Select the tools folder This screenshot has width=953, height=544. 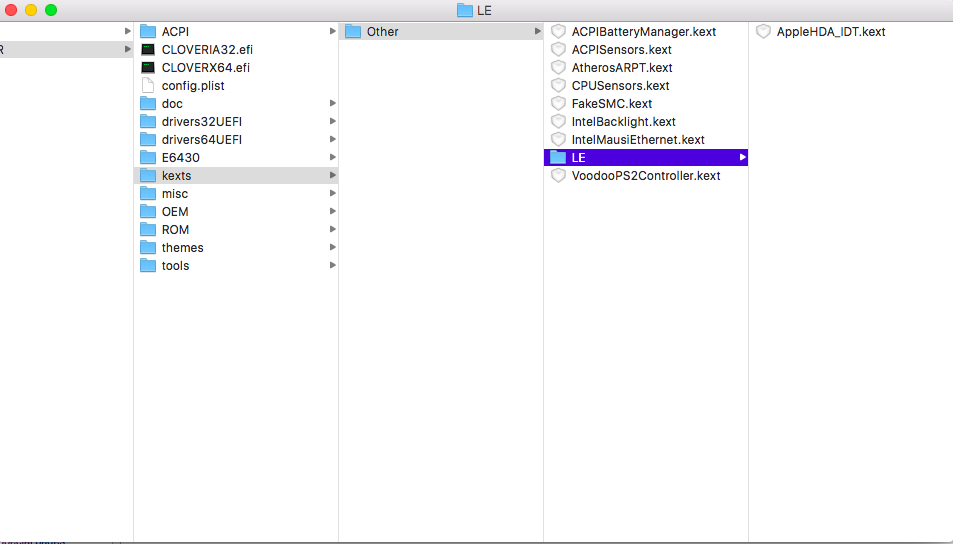coord(175,266)
